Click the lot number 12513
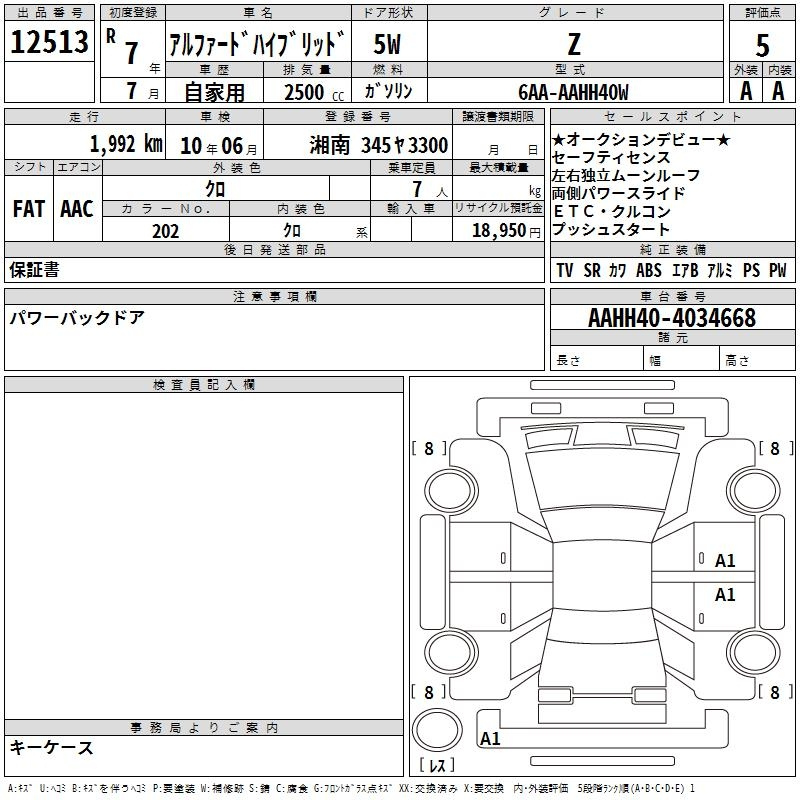This screenshot has width=800, height=800. pos(49,42)
